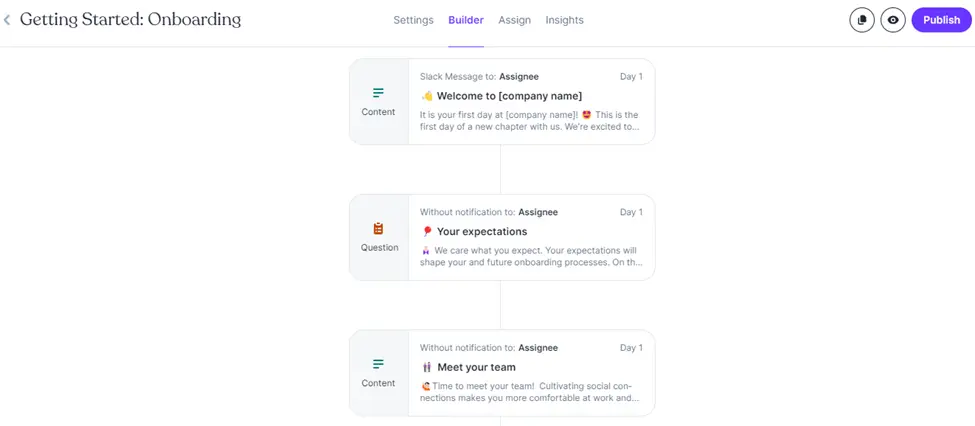Switch to the Settings tab
Image resolution: width=975 pixels, height=426 pixels.
pyautogui.click(x=414, y=20)
